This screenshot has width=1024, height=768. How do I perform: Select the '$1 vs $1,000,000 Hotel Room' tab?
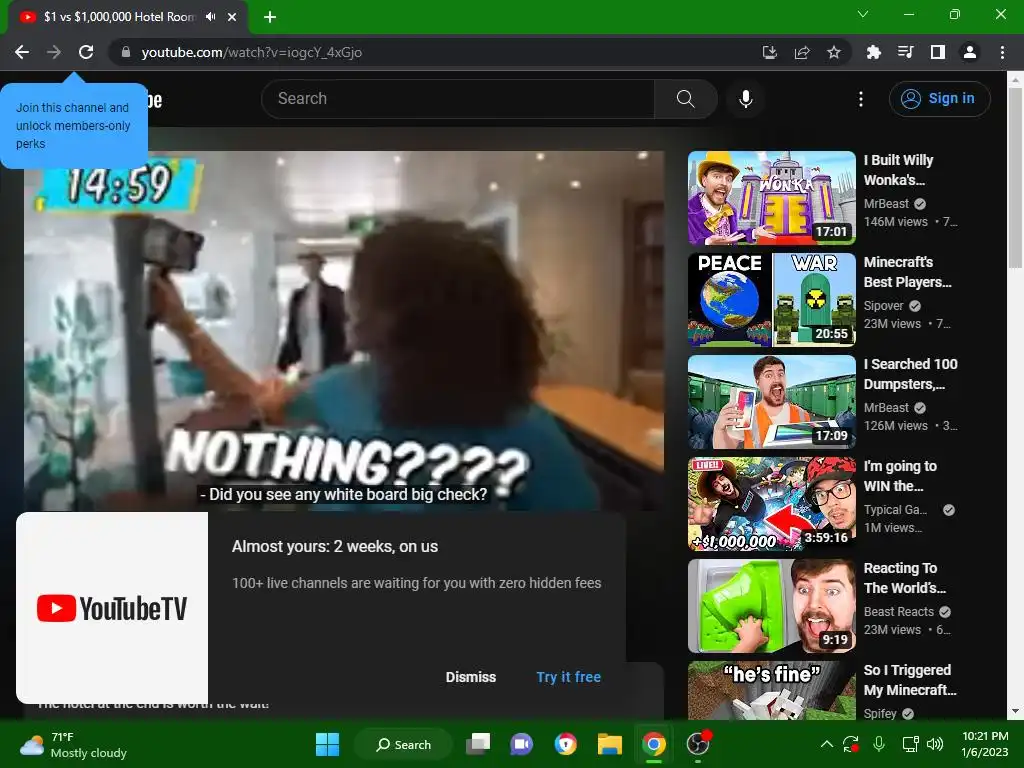(x=127, y=17)
